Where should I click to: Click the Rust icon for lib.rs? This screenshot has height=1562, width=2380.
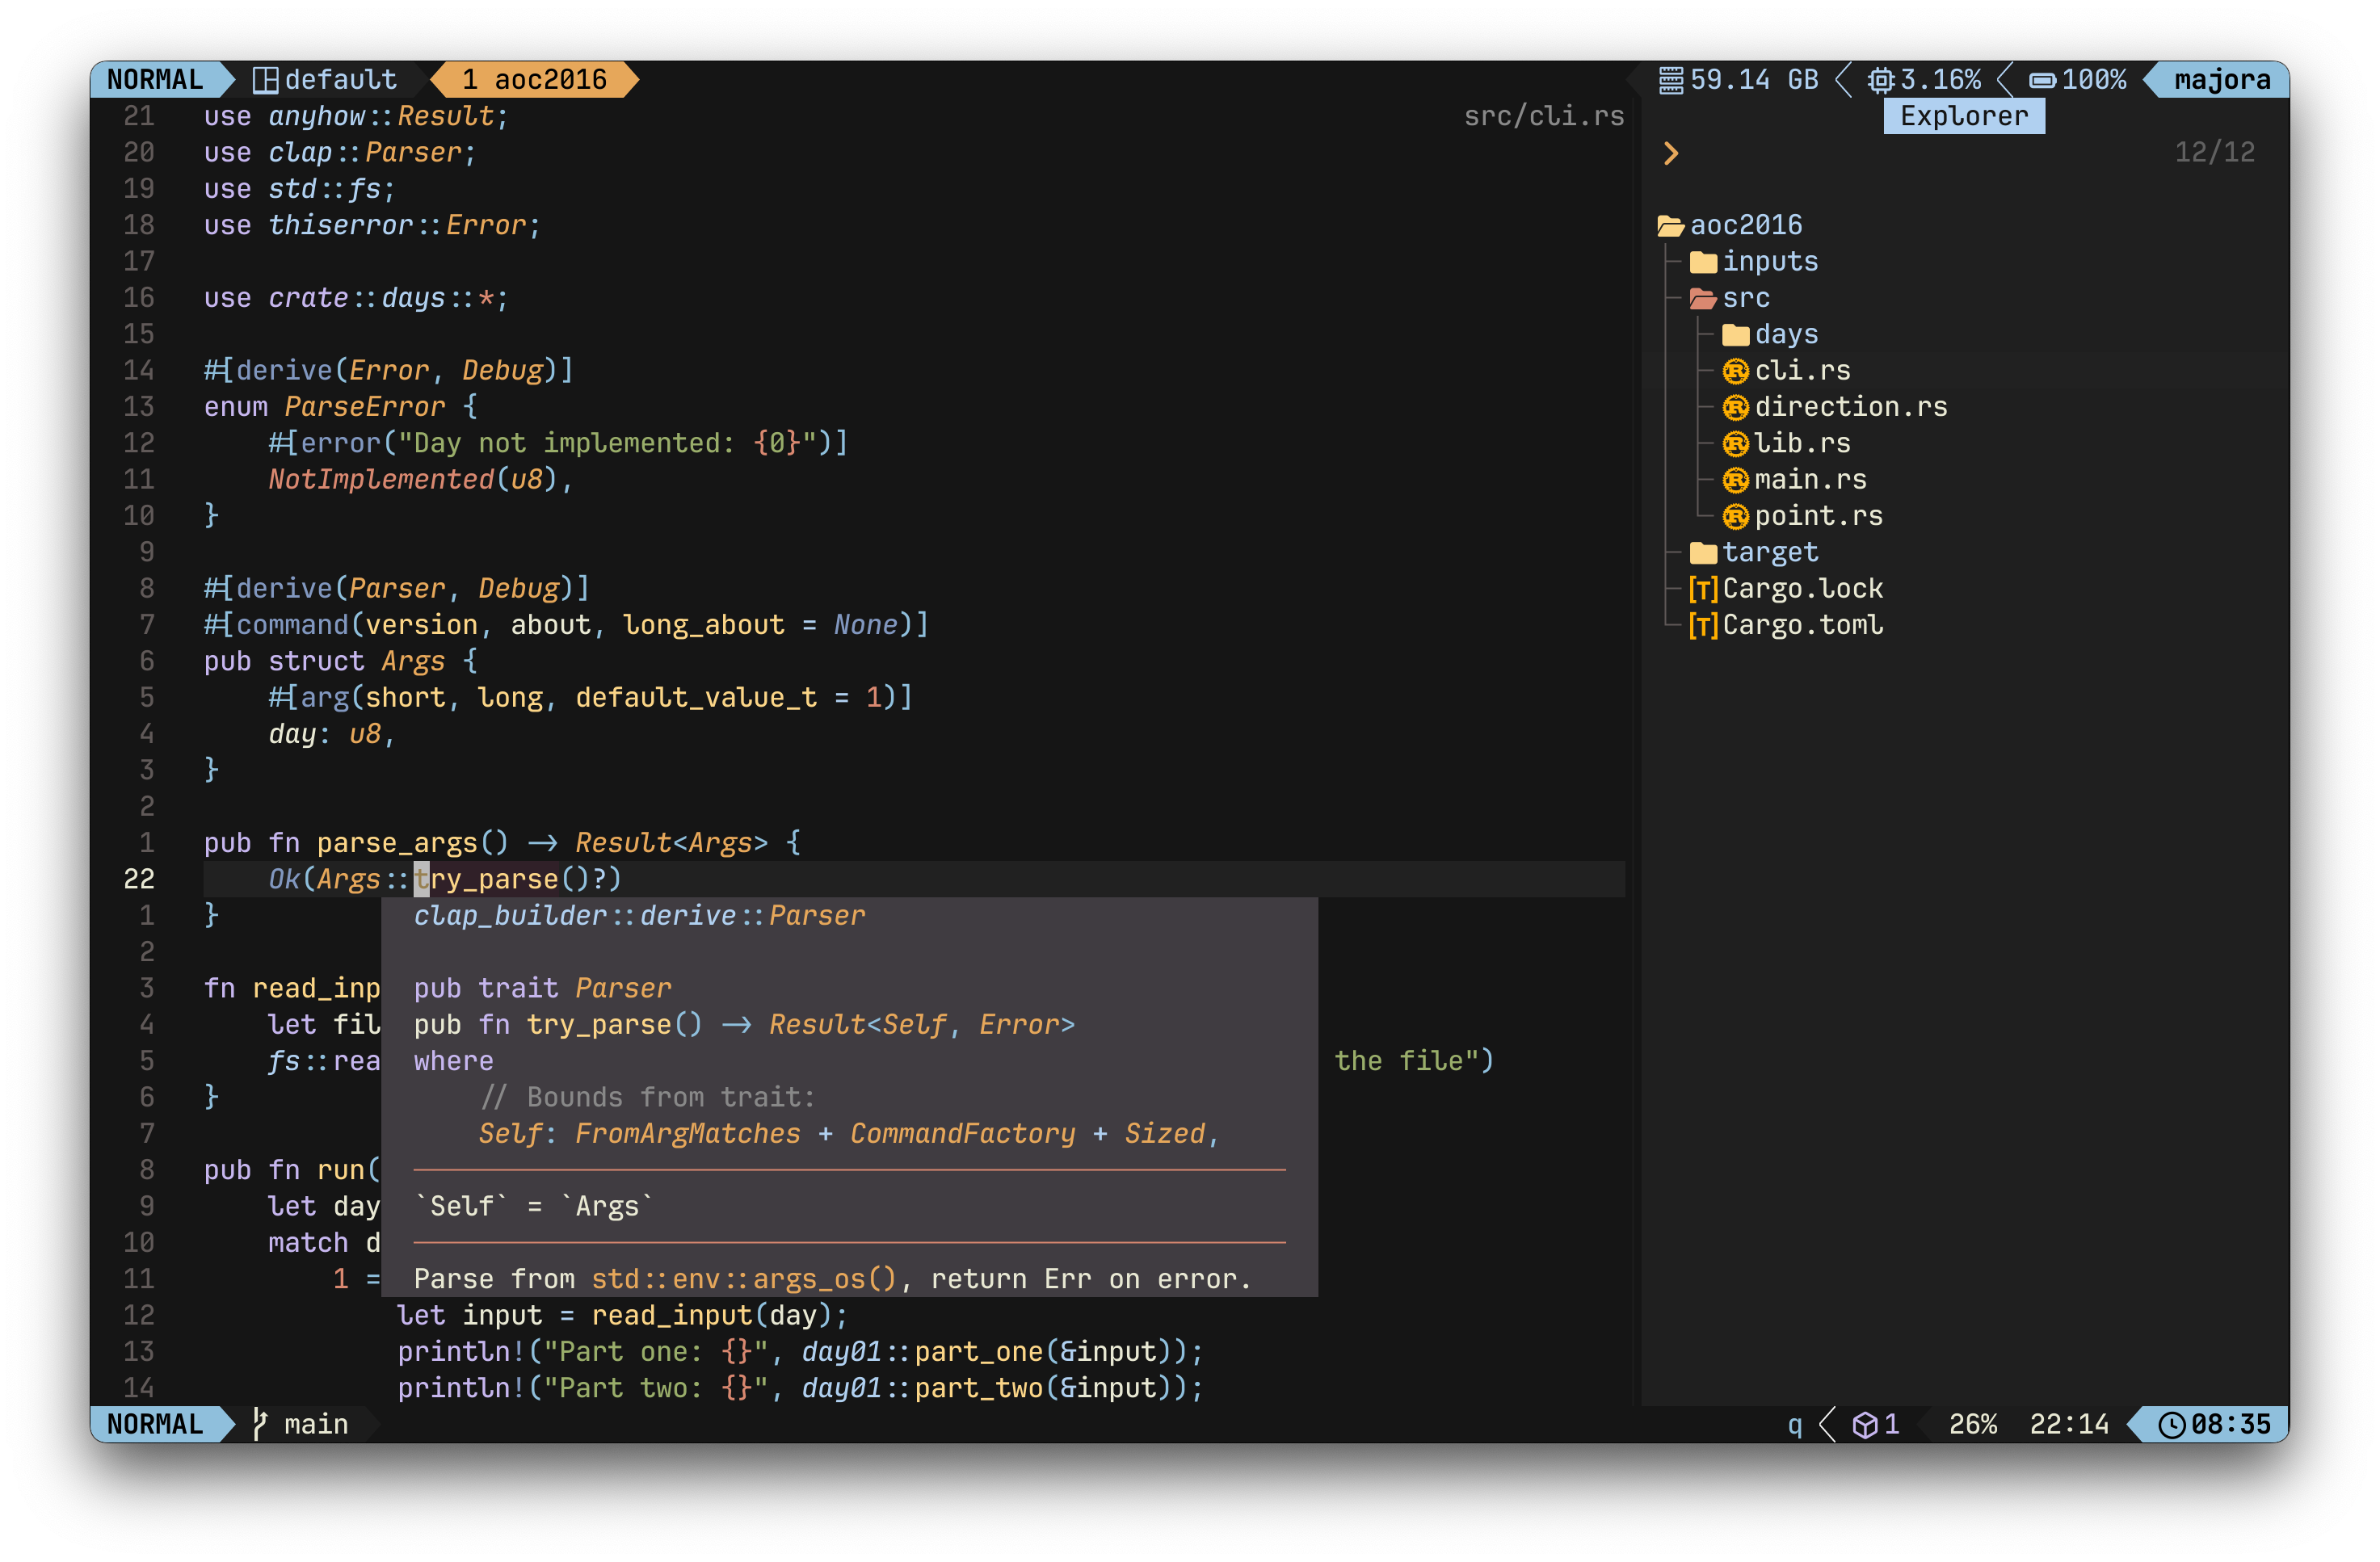point(1736,444)
